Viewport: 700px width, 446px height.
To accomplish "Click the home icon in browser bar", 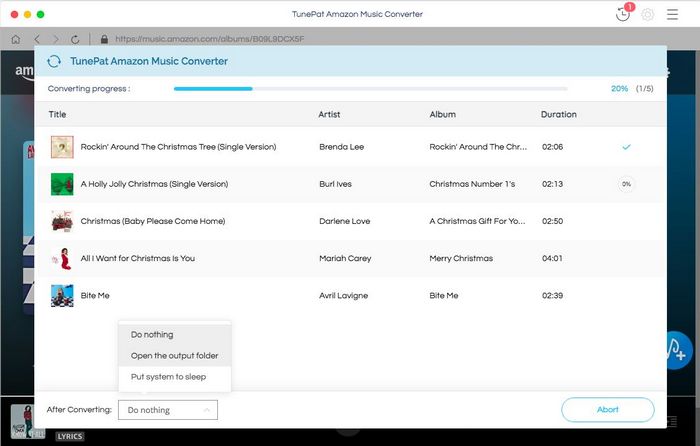I will [x=16, y=39].
